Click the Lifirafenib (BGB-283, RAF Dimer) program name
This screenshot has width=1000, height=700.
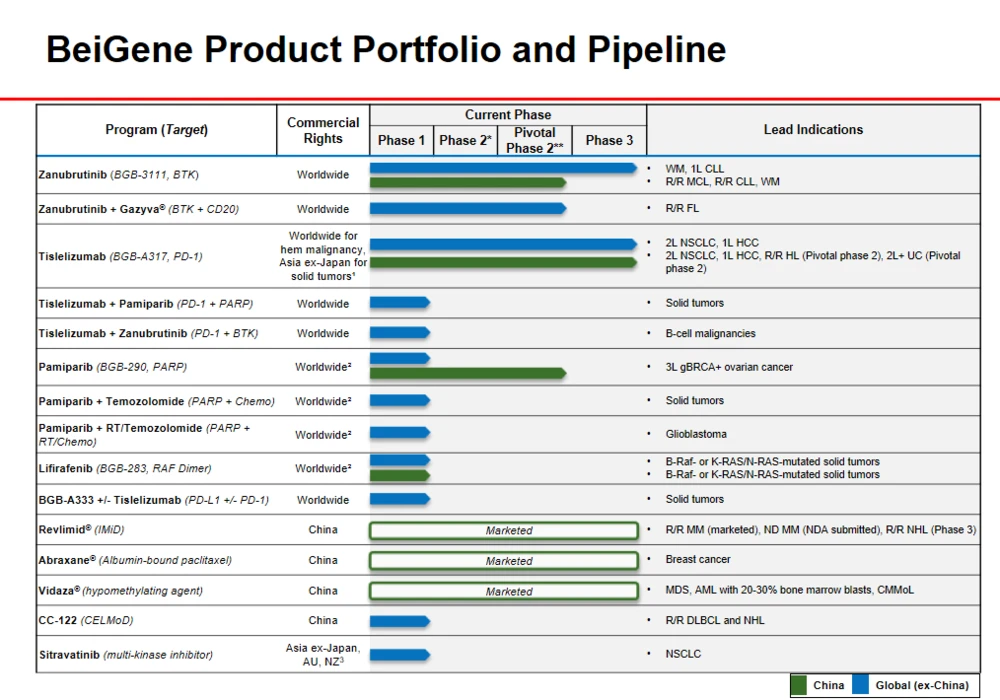point(125,468)
